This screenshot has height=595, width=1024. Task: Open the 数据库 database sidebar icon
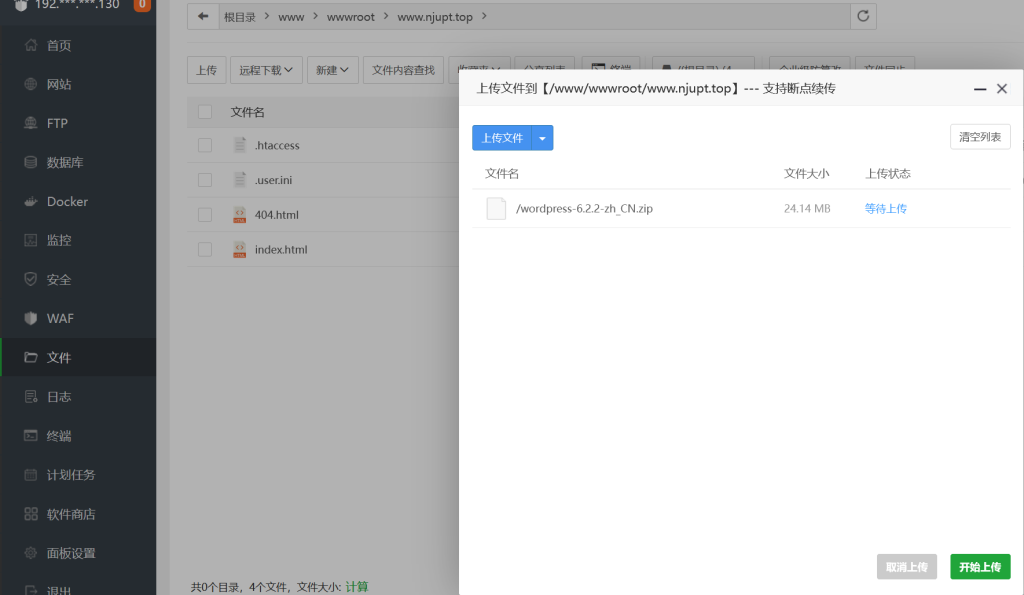[30, 163]
